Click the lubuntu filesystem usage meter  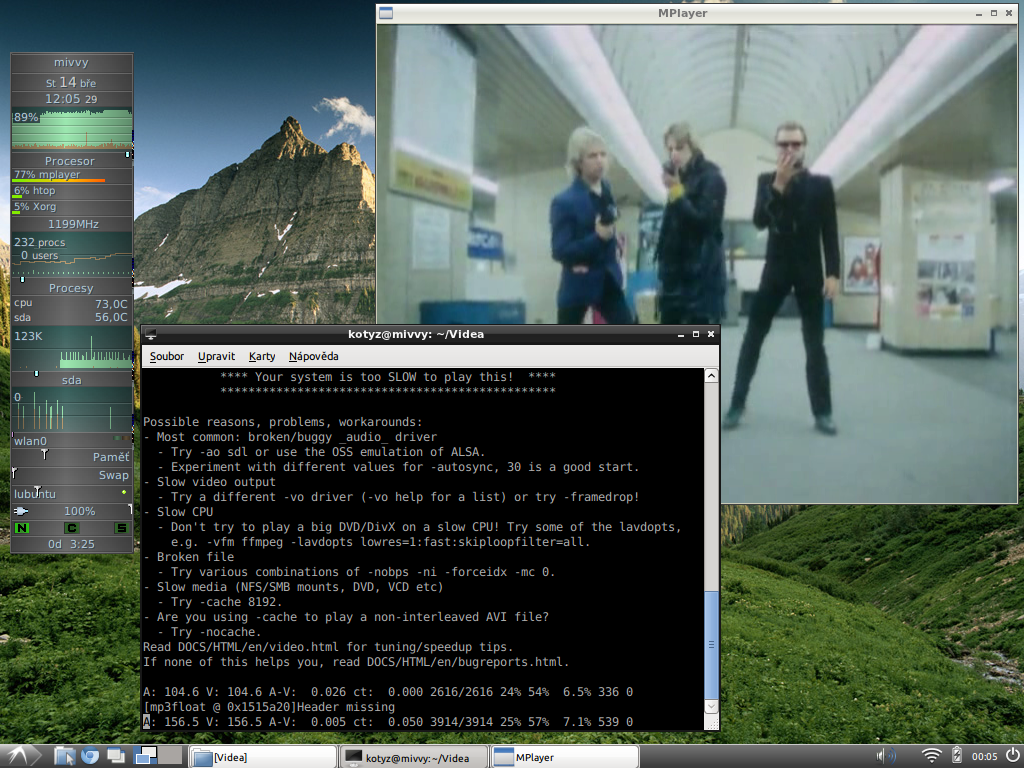click(71, 494)
